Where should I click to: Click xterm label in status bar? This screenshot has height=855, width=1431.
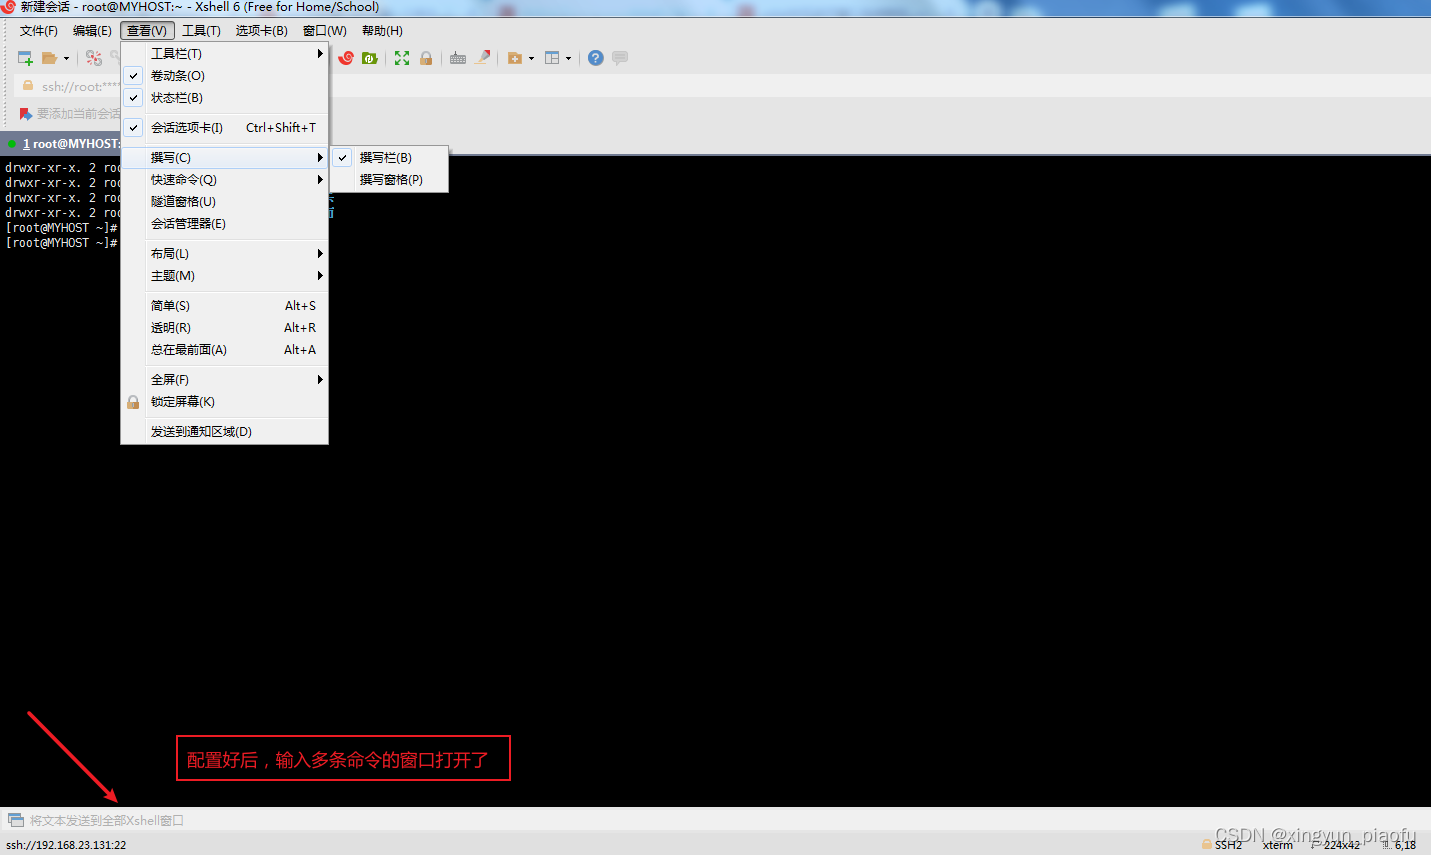point(1277,845)
